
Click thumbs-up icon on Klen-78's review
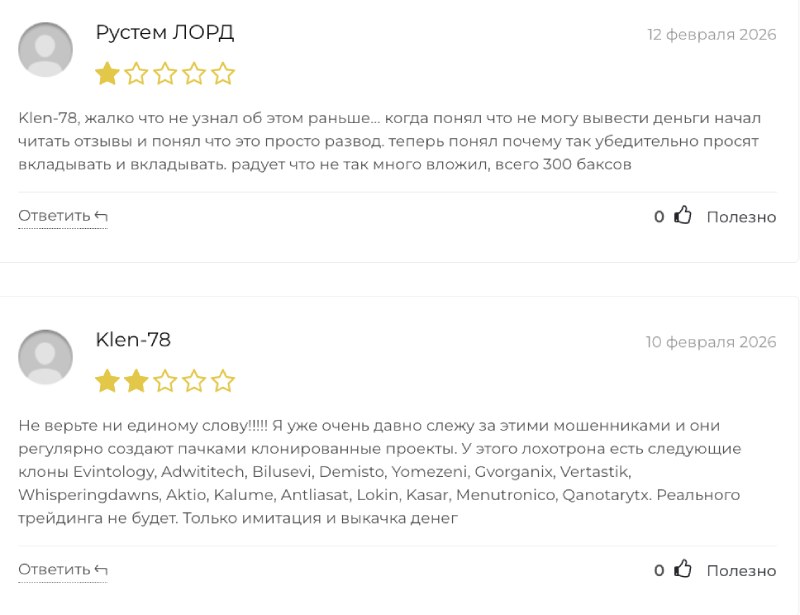(683, 569)
